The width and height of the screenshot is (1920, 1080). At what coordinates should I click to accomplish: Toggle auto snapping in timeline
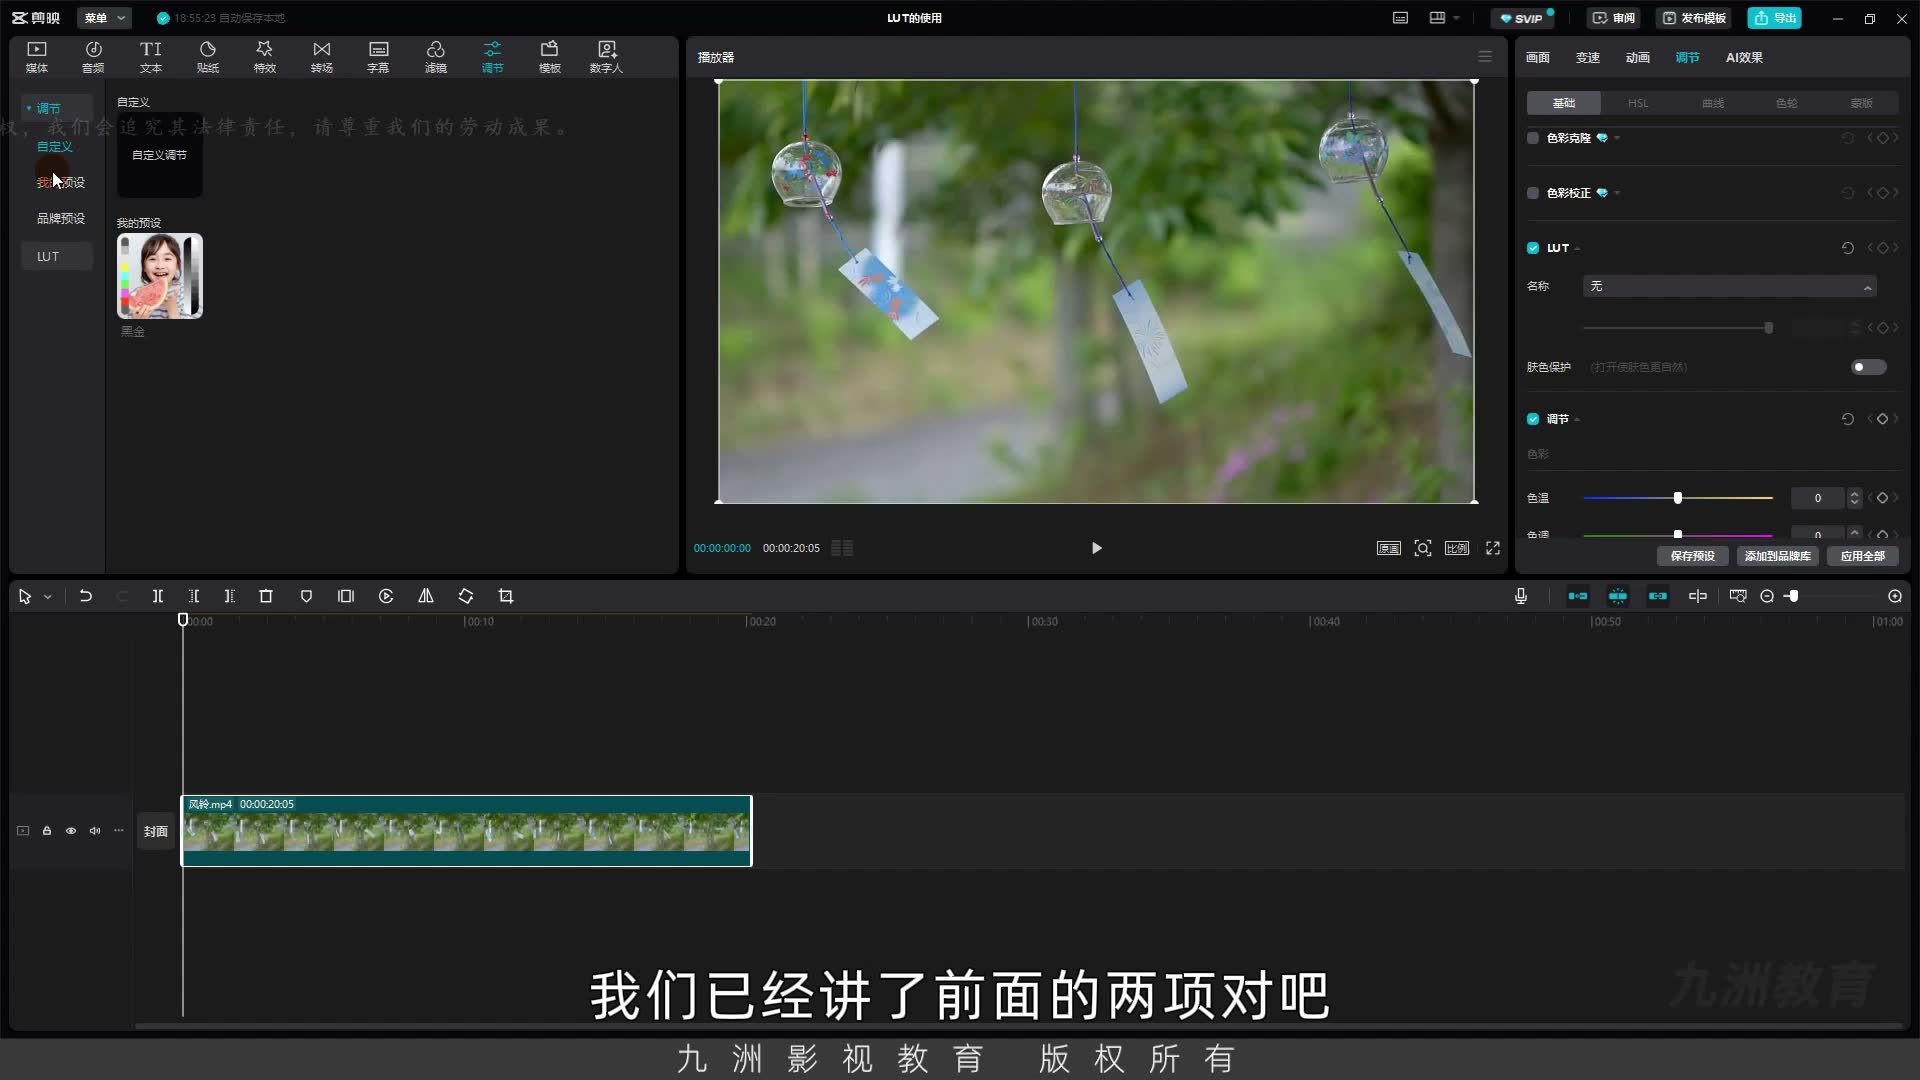(x=1618, y=596)
